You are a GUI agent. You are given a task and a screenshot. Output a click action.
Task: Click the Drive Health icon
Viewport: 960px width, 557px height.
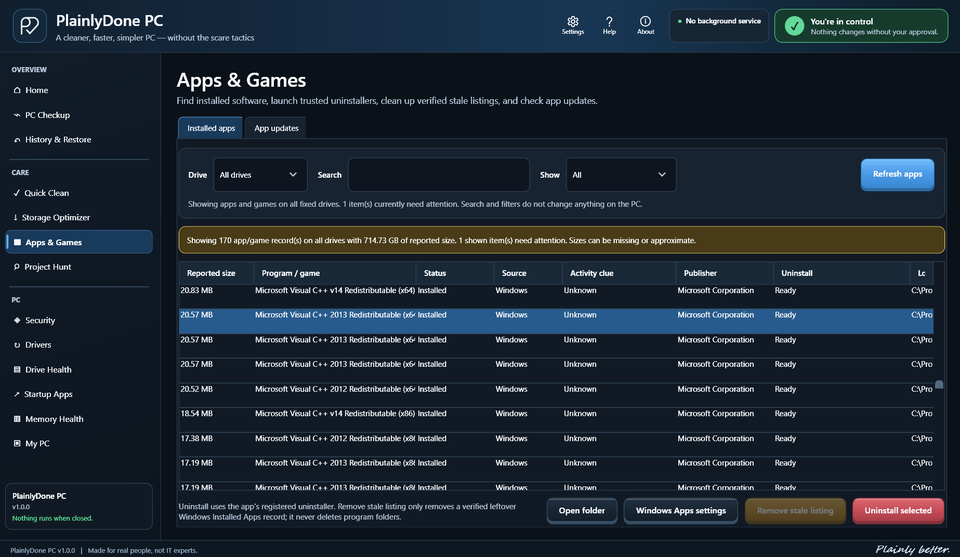17,370
